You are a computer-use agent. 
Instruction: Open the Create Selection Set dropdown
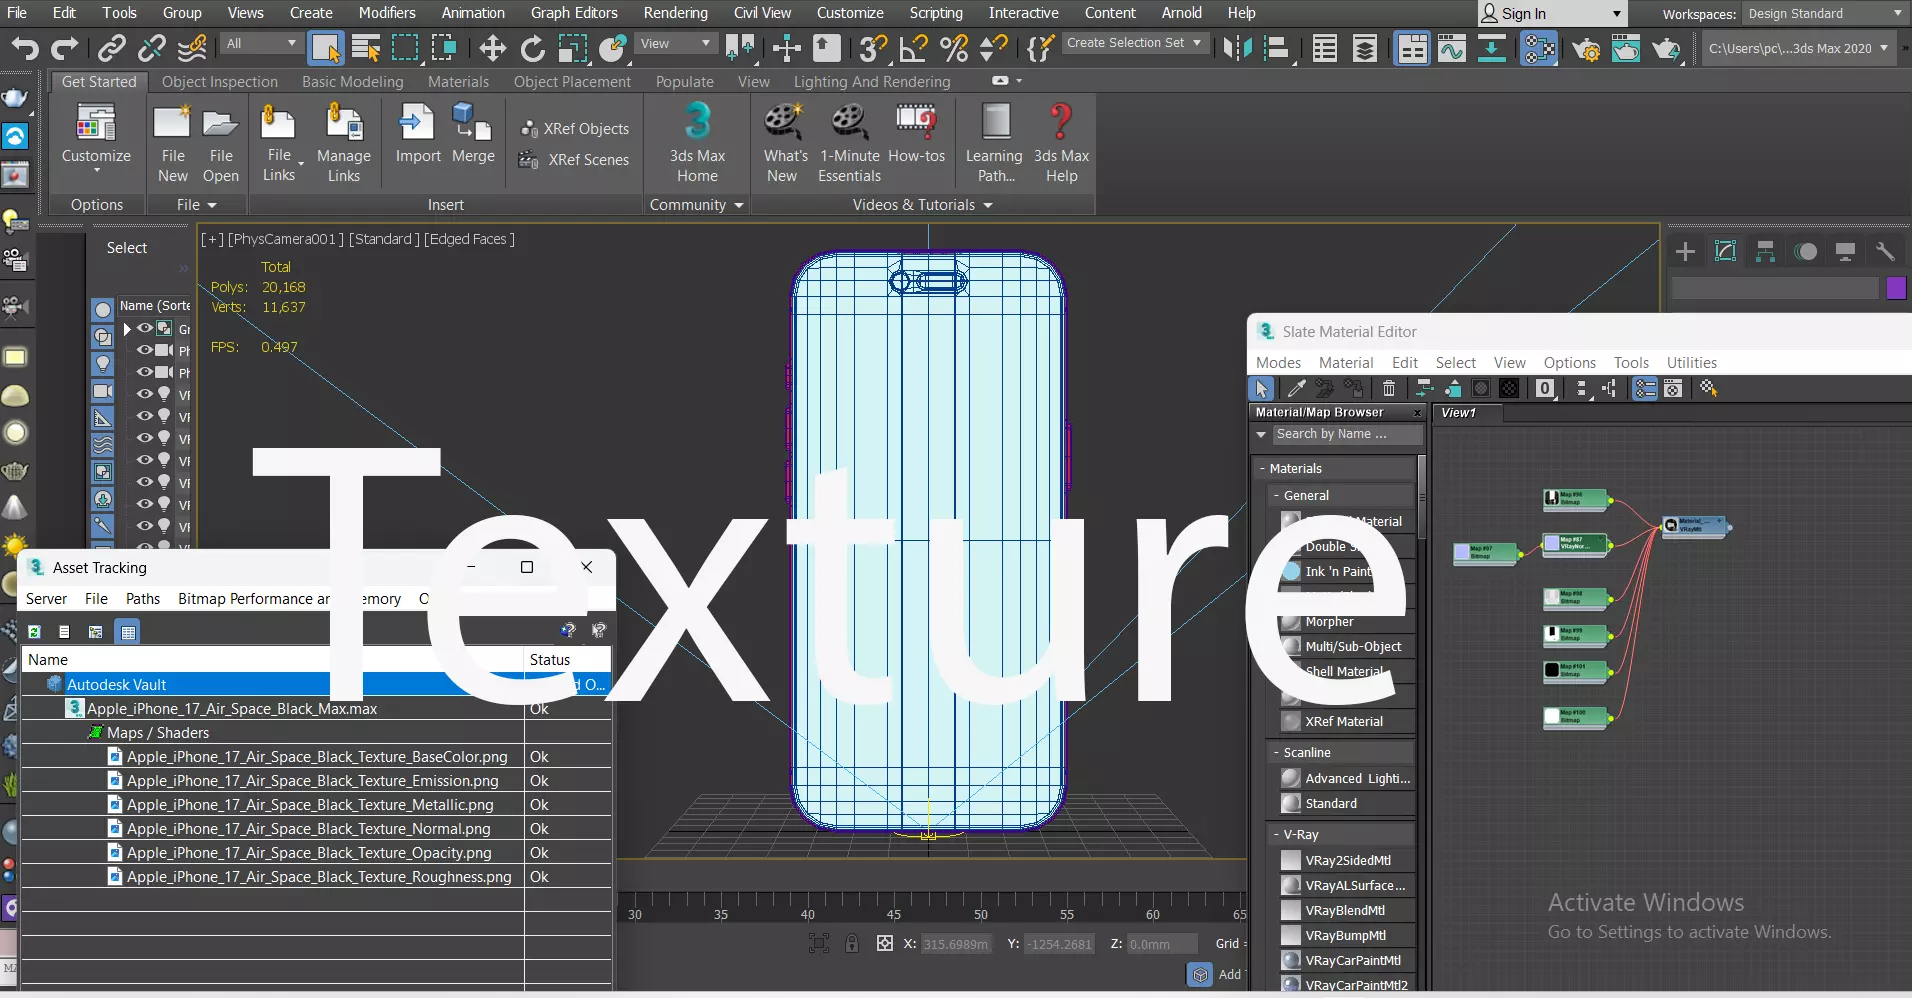[1134, 43]
